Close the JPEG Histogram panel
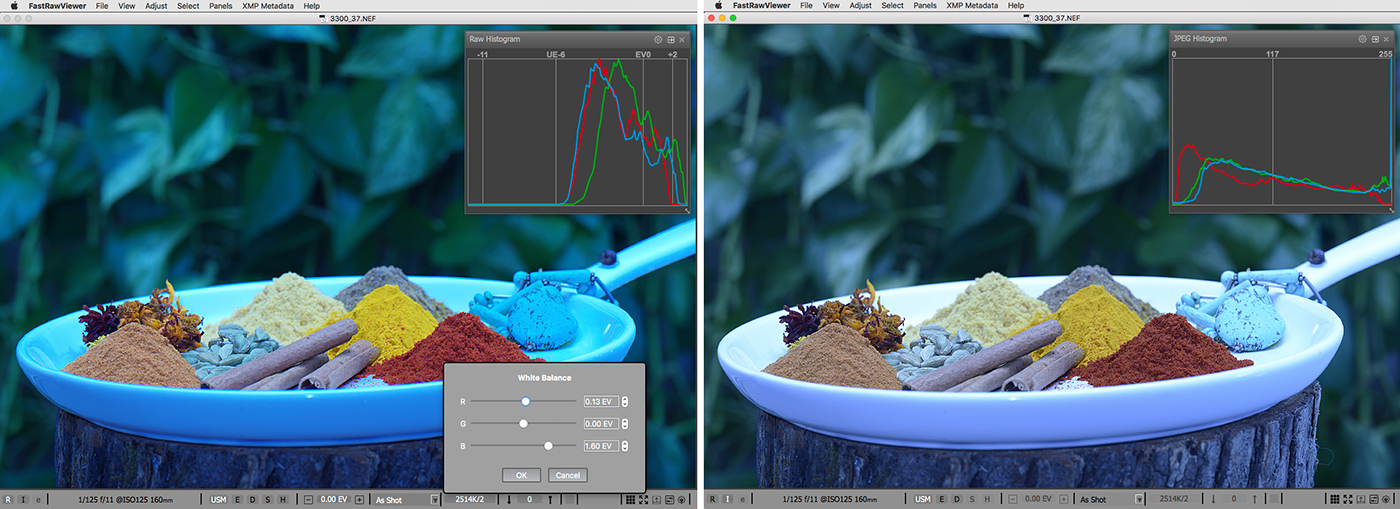Screen dimensions: 1400x509 pyautogui.click(x=1386, y=39)
